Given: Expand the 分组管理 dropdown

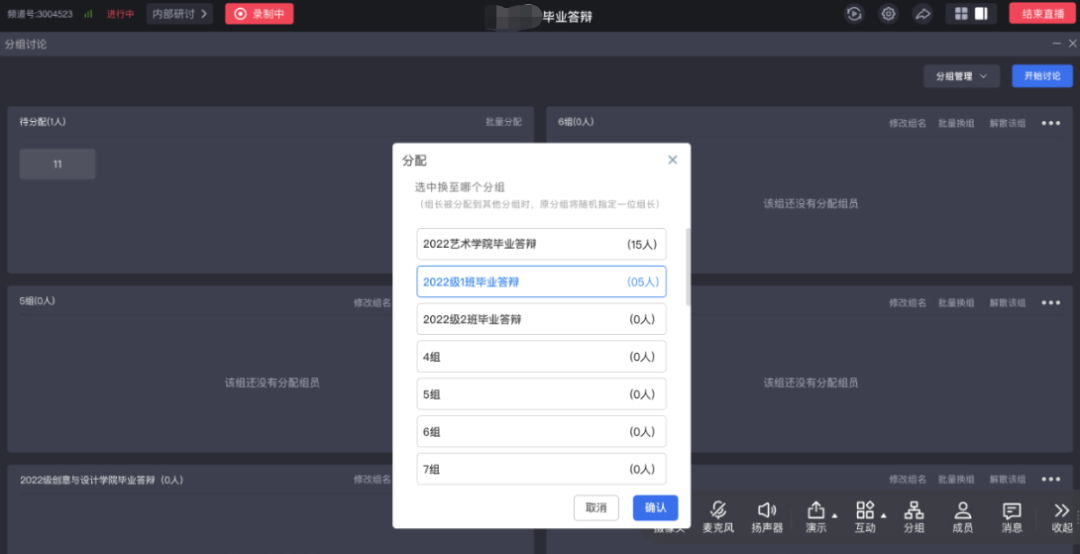Looking at the screenshot, I should (x=961, y=76).
